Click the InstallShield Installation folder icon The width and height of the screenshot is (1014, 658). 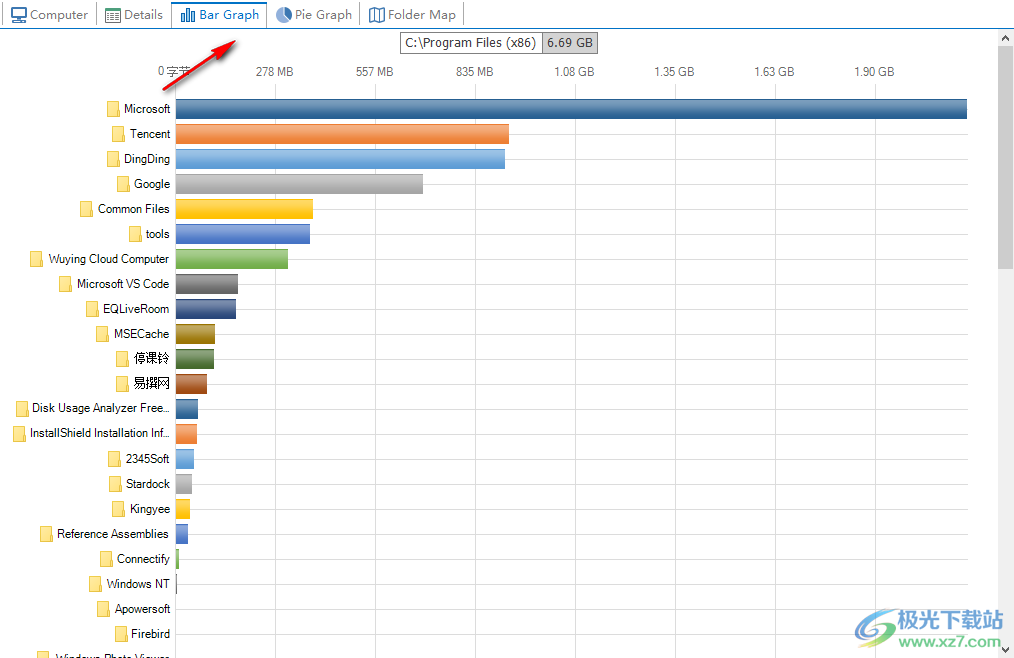[x=19, y=433]
